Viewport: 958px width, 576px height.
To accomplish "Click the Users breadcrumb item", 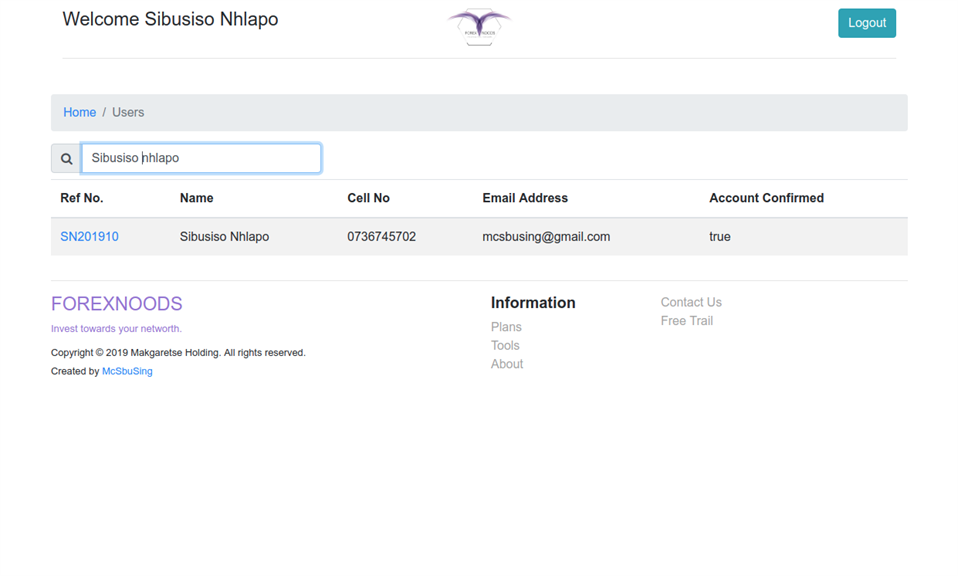I will tap(128, 112).
